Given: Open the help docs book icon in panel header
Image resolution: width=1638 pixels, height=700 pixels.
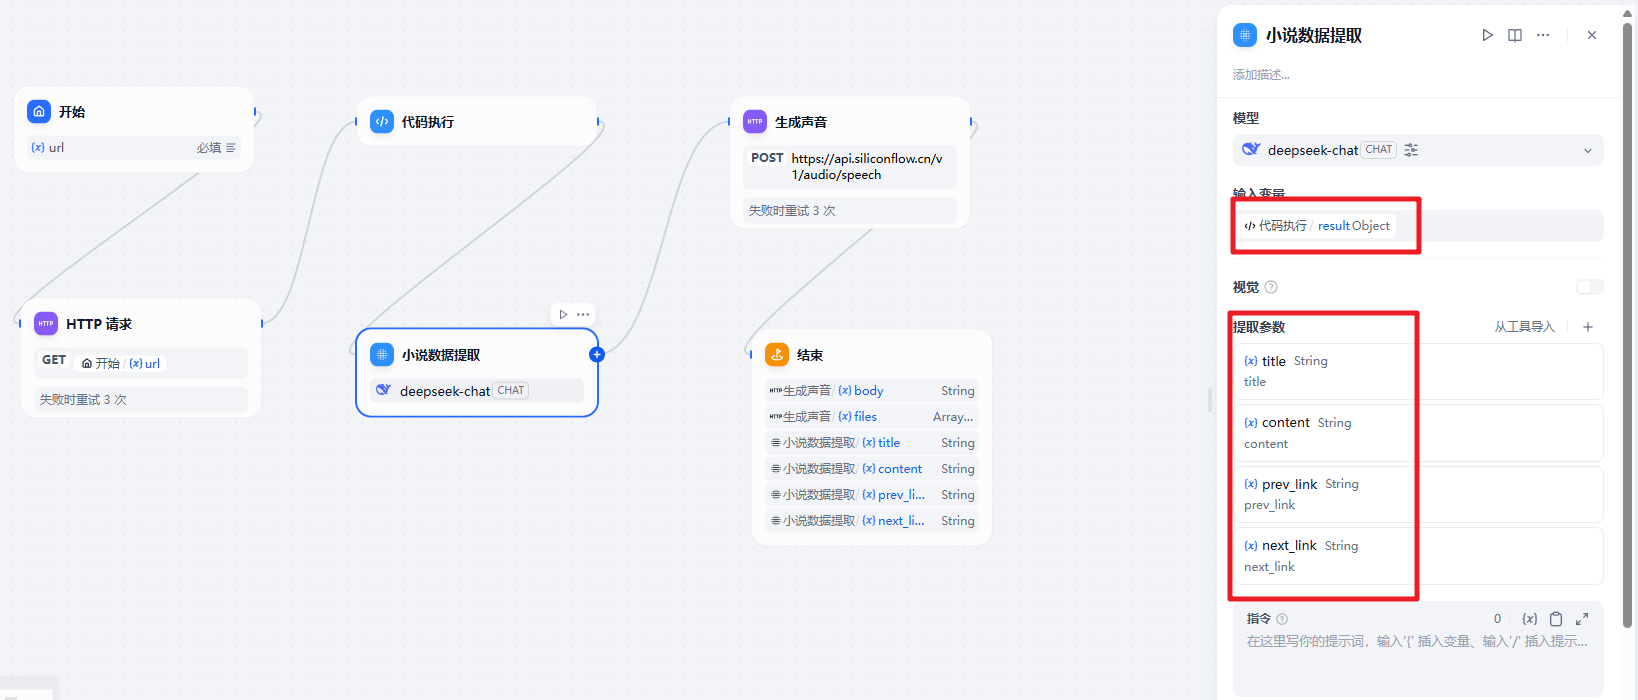Looking at the screenshot, I should point(1515,35).
